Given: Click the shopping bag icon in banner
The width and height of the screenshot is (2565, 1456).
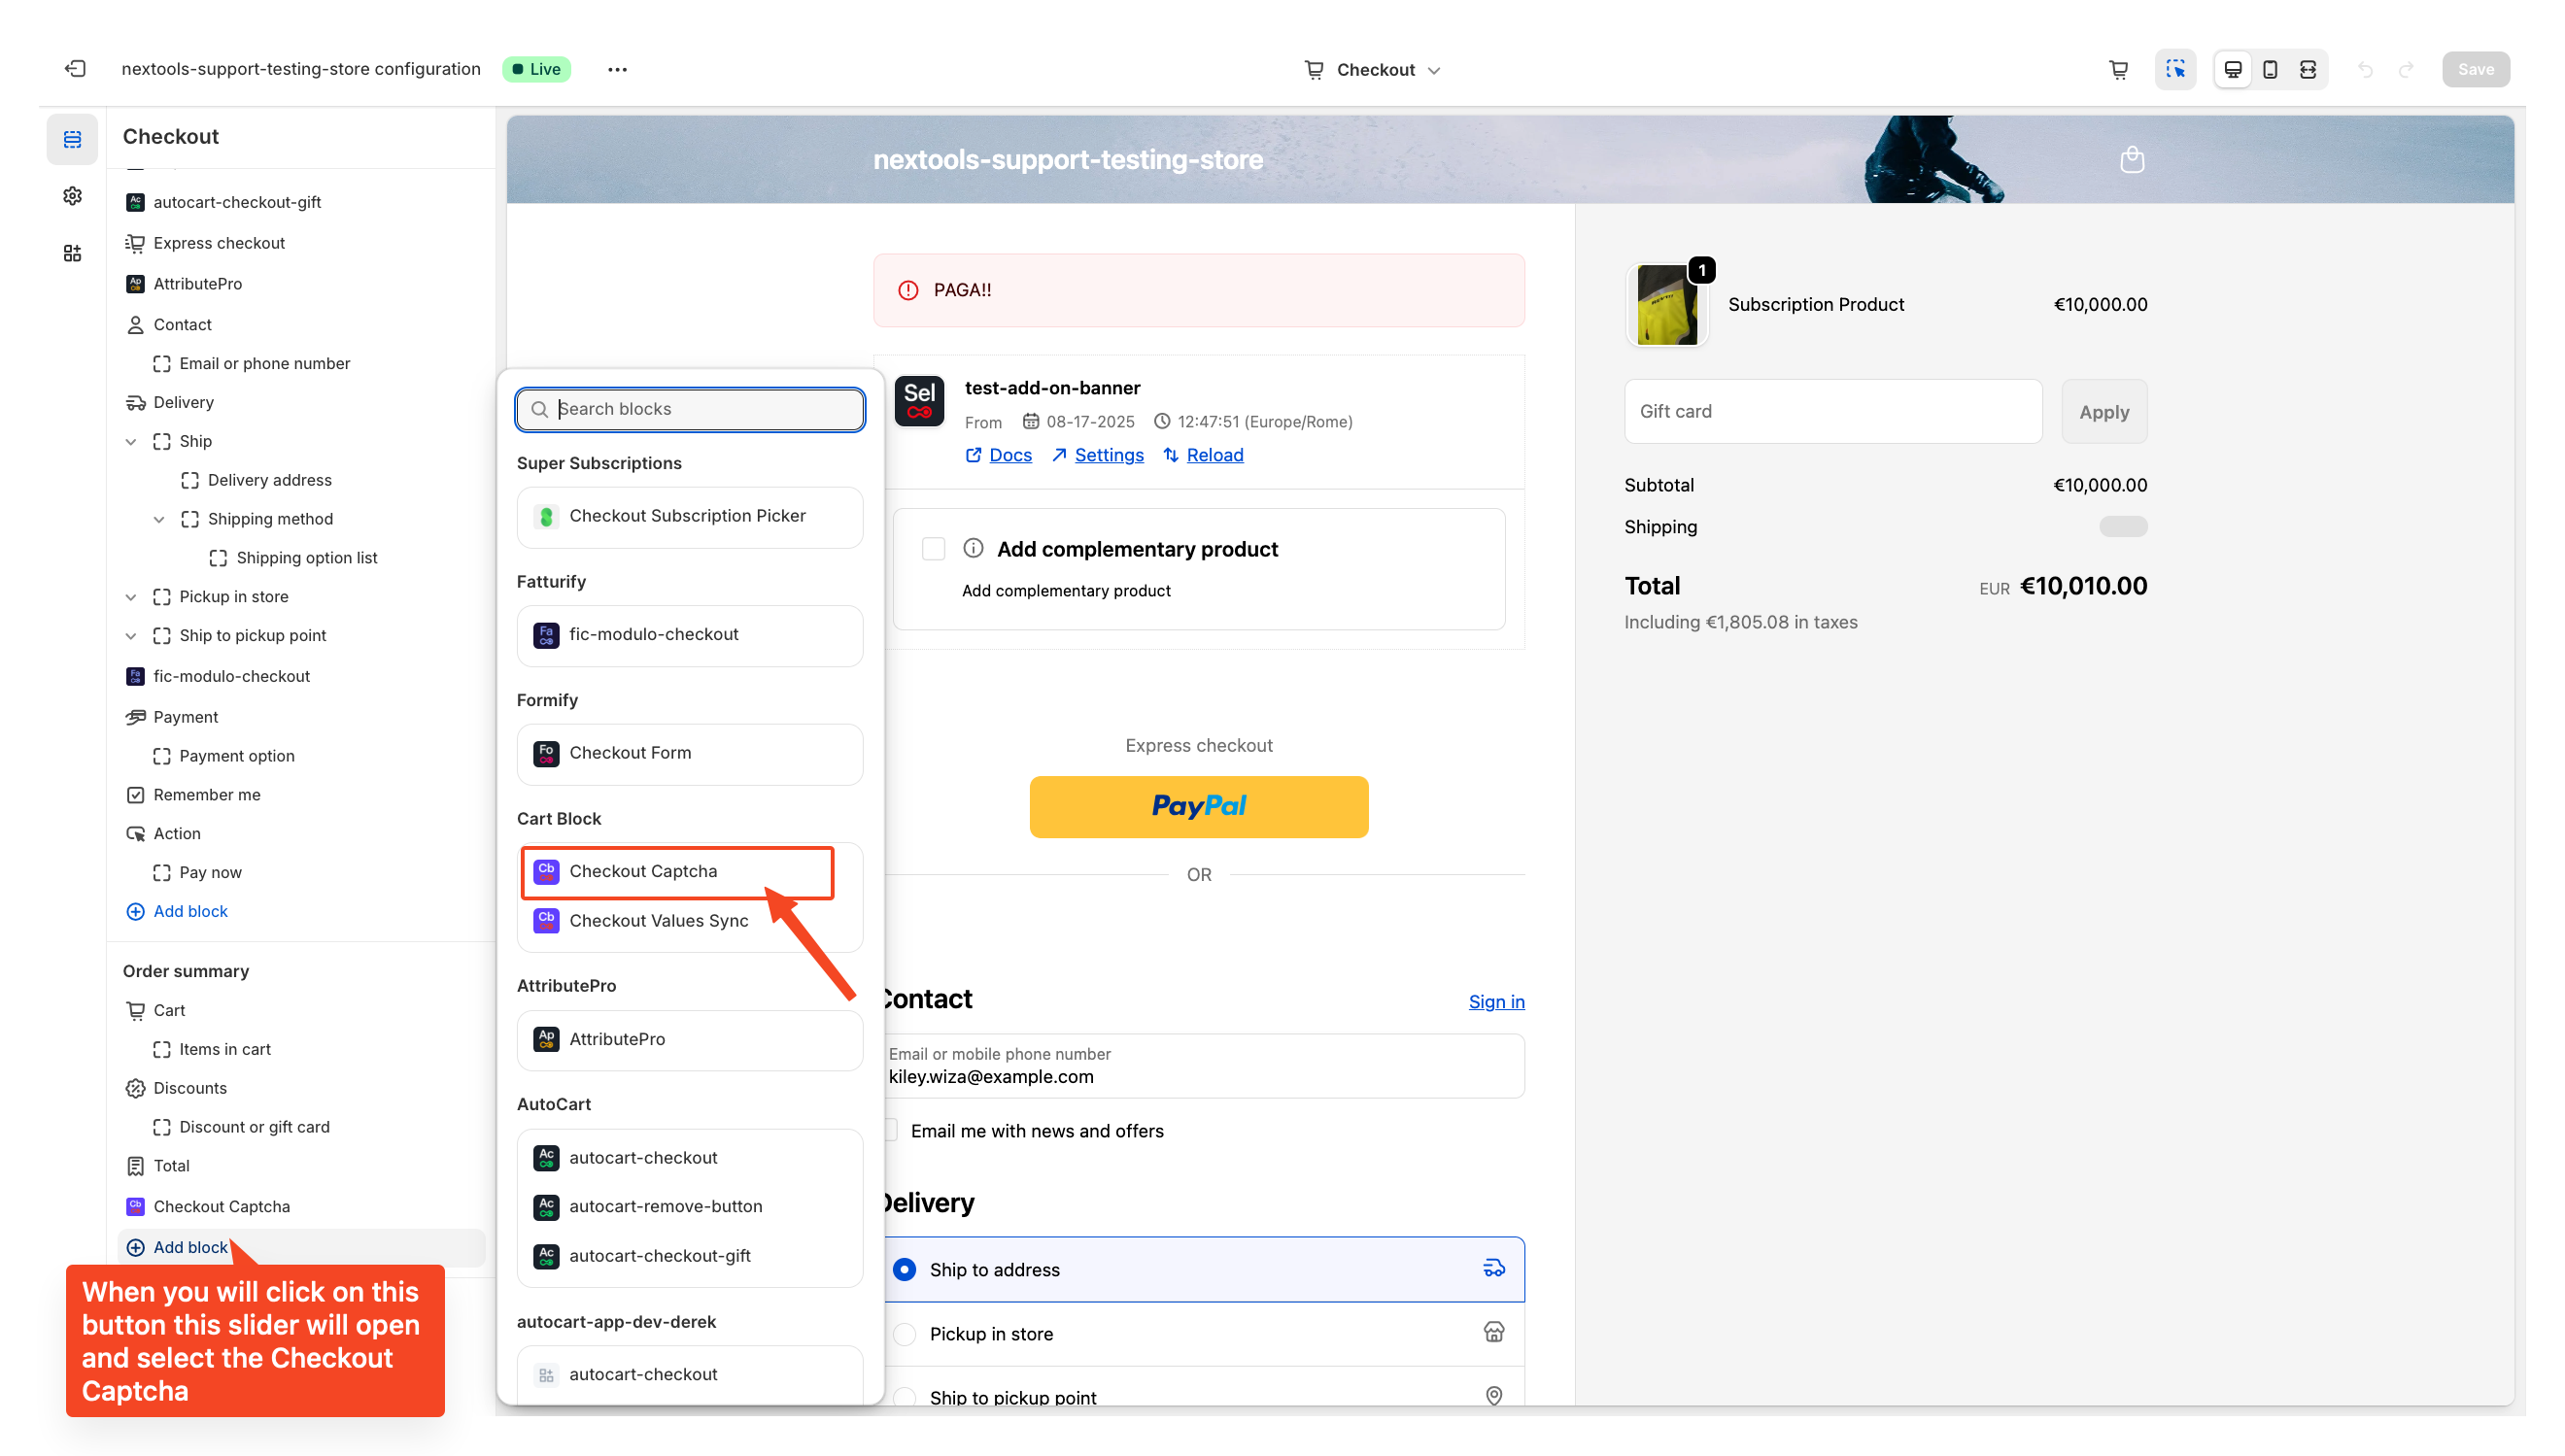Looking at the screenshot, I should pyautogui.click(x=2132, y=159).
